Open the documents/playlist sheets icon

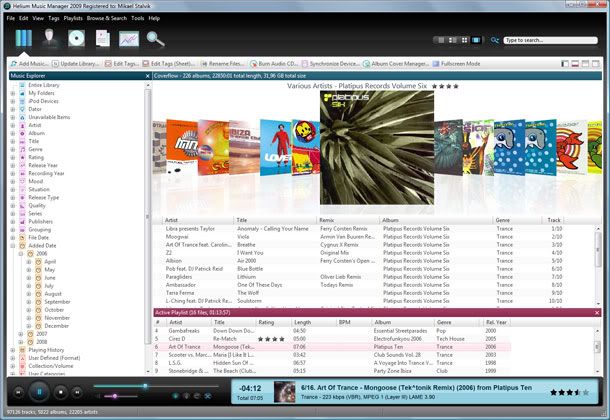click(x=103, y=38)
